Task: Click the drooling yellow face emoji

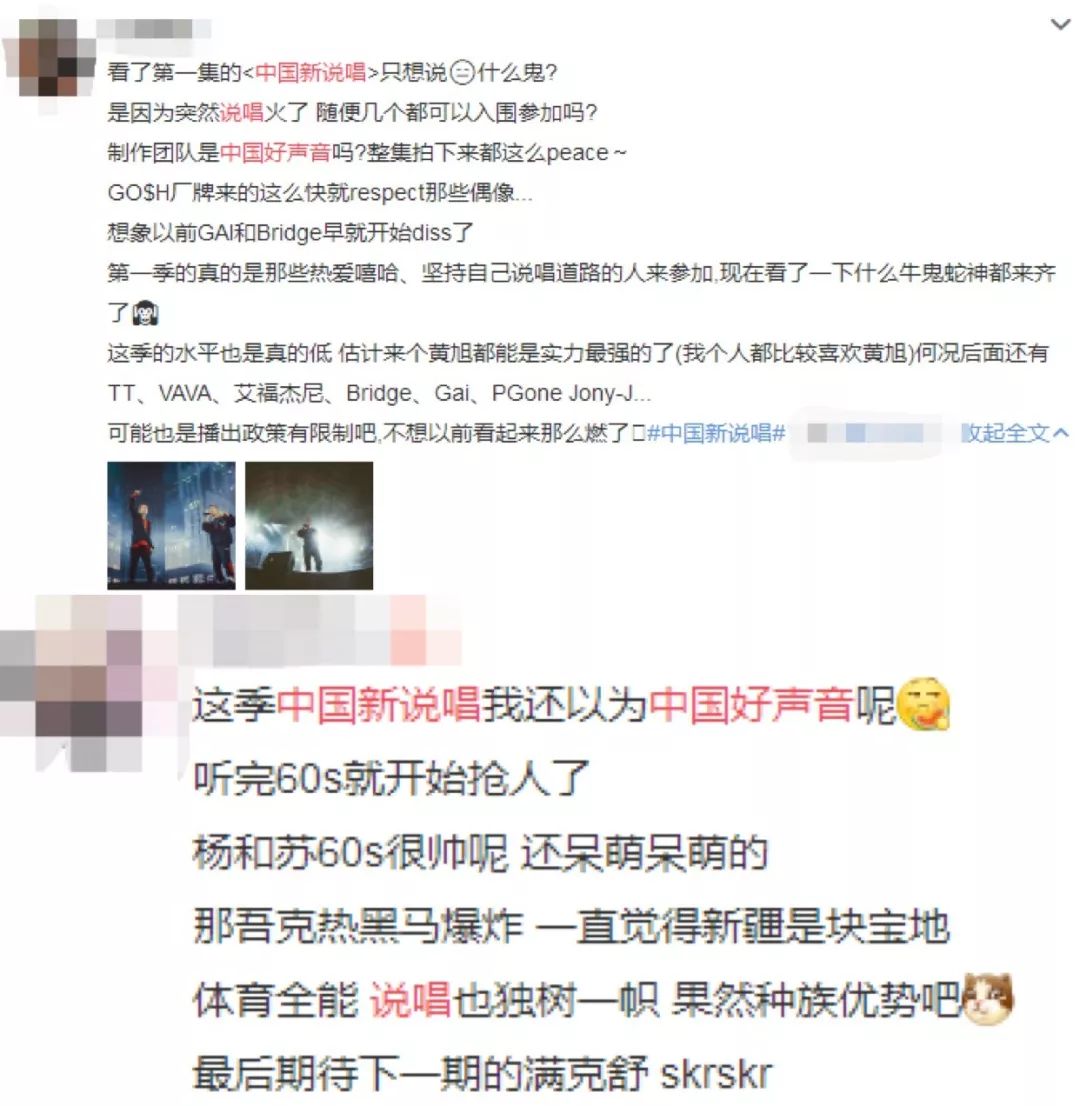Action: point(923,703)
